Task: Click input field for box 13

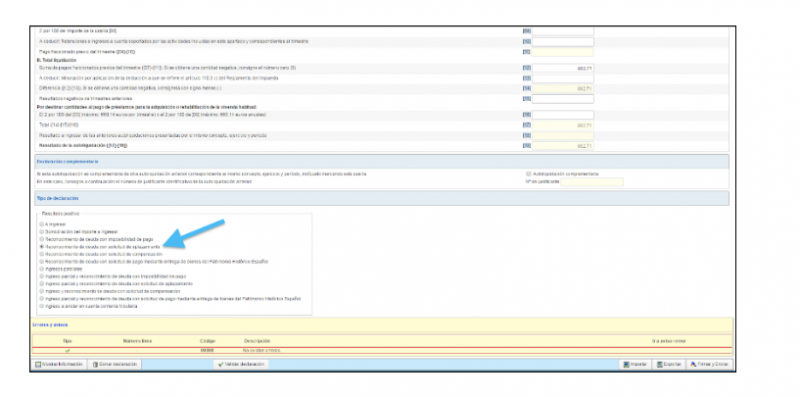Action: (563, 79)
